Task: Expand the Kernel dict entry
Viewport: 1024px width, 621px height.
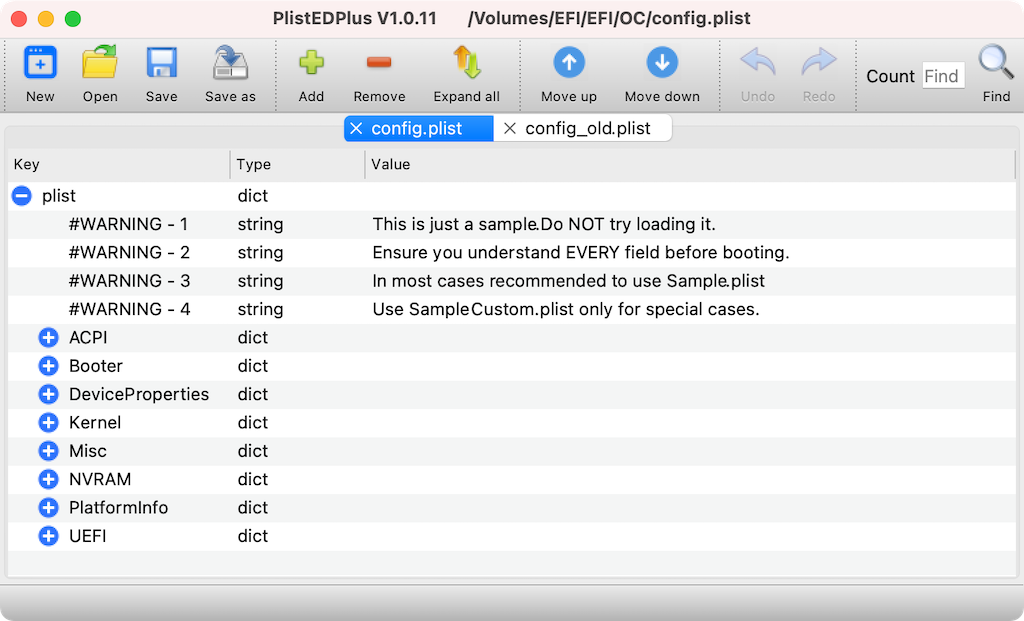Action: 48,422
